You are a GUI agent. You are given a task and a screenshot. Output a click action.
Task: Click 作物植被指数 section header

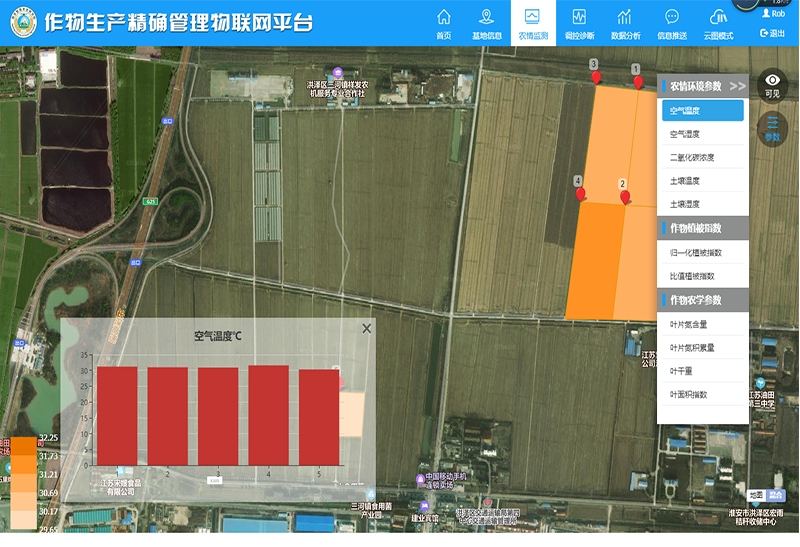703,228
